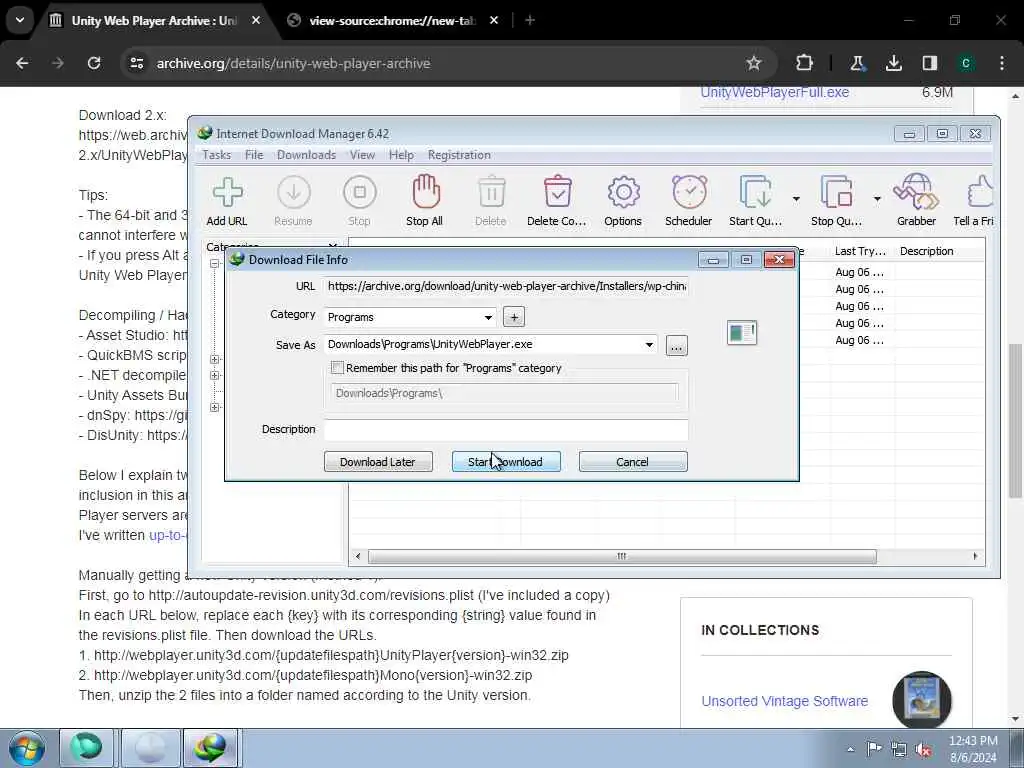Expand the third tree node in categories panel

click(x=214, y=375)
